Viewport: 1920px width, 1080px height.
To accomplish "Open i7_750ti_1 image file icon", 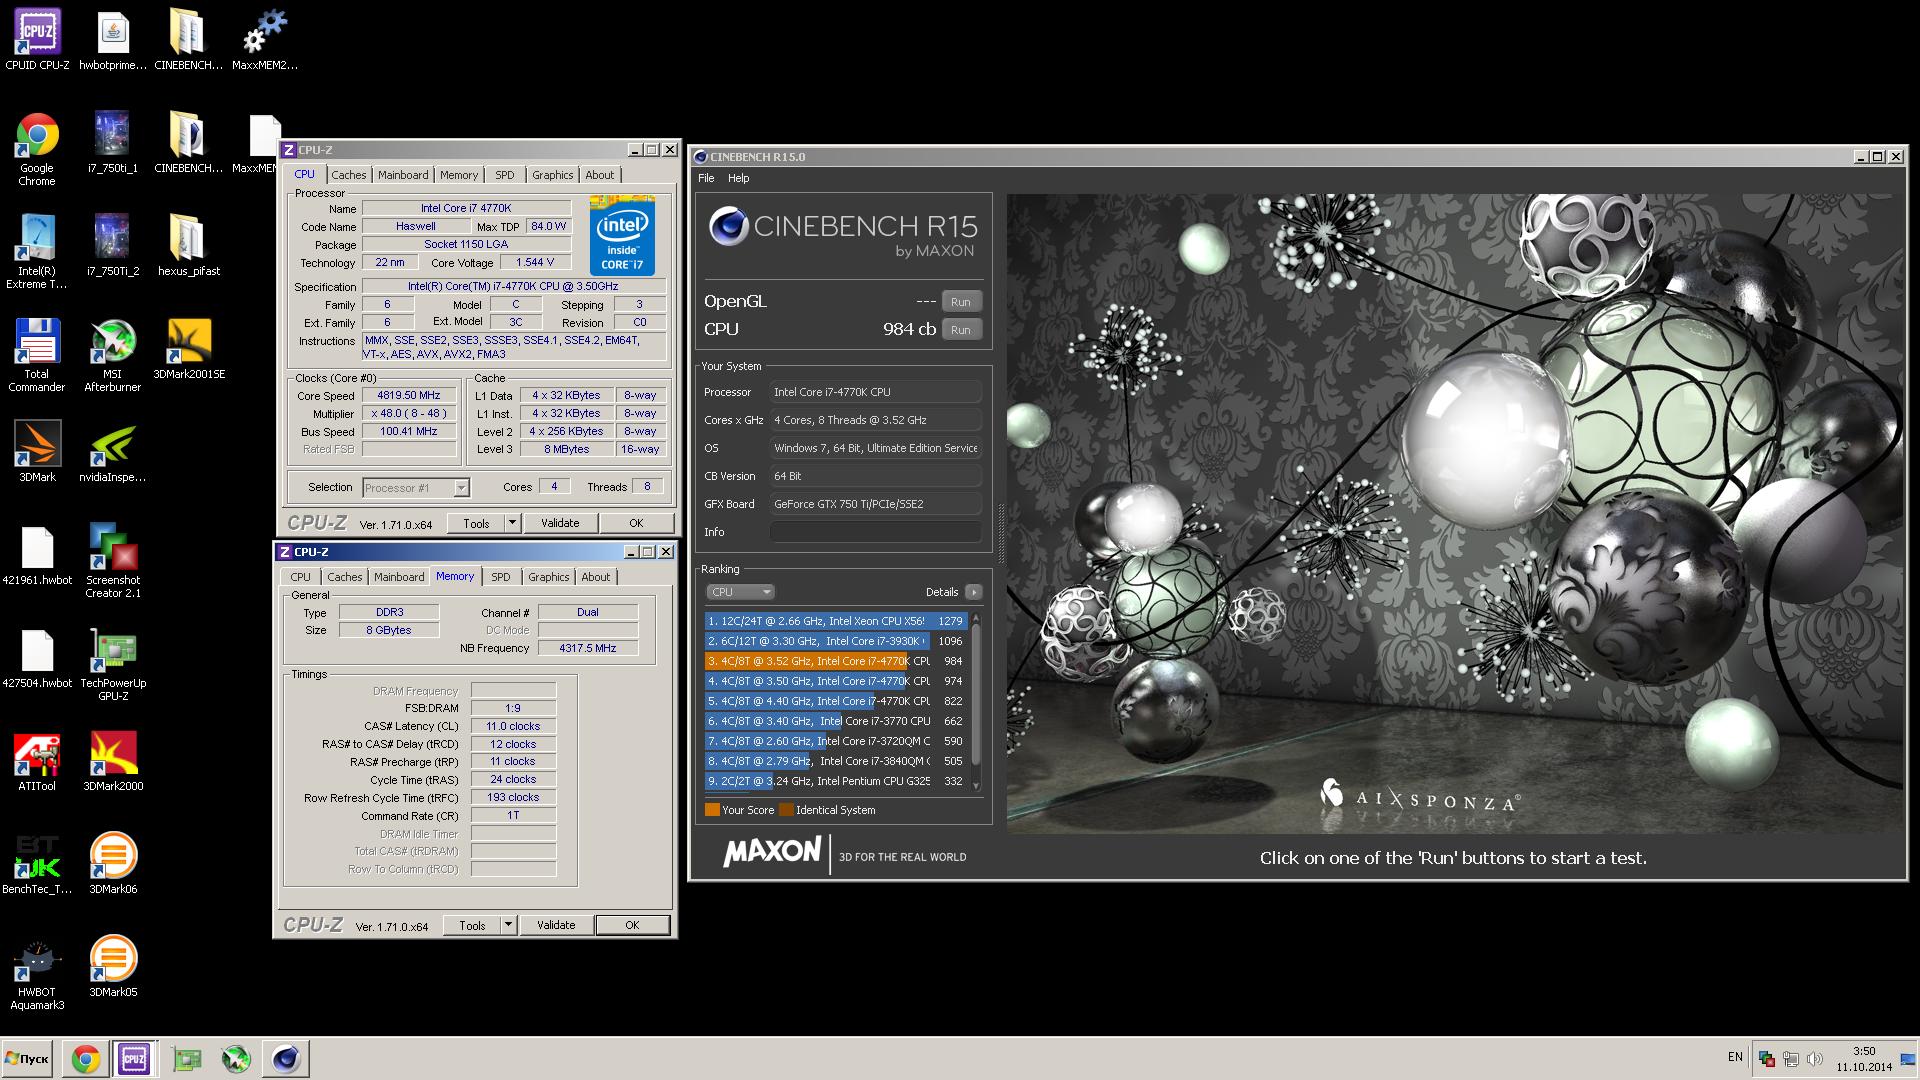I will tap(113, 142).
